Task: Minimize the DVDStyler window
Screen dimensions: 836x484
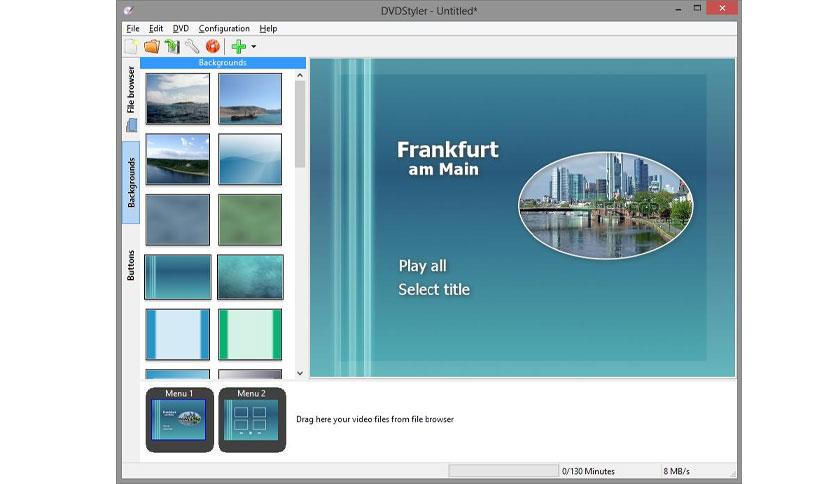Action: [x=678, y=9]
